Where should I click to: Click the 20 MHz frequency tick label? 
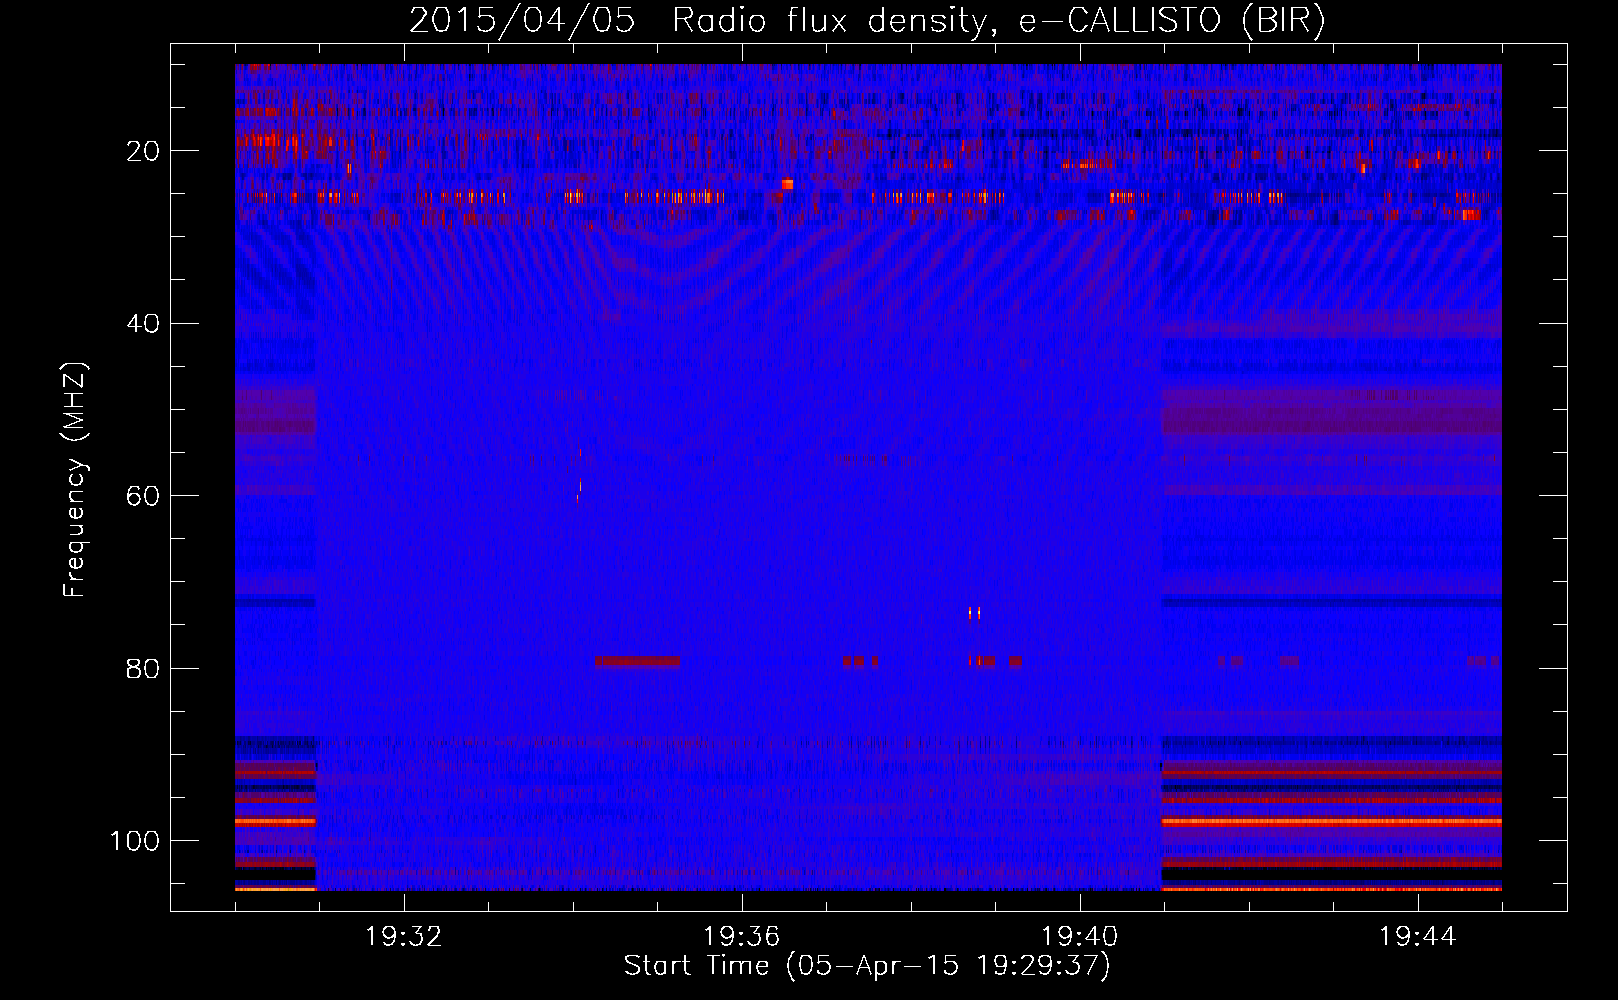[x=143, y=151]
